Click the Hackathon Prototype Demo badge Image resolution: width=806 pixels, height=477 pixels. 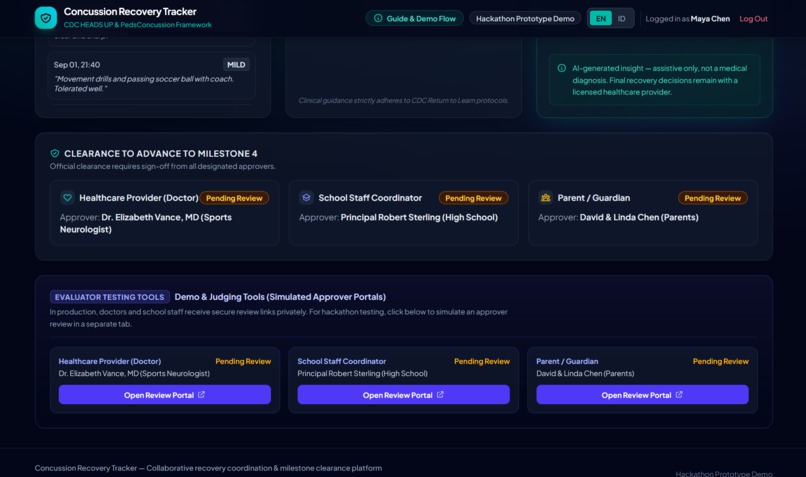pyautogui.click(x=525, y=19)
